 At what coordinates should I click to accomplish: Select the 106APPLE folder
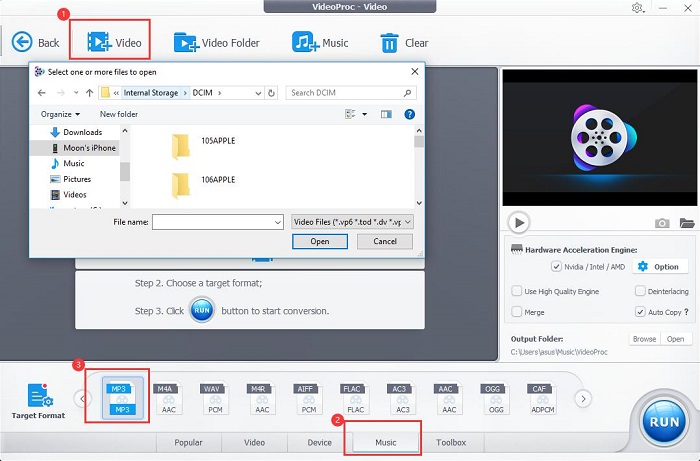pos(204,184)
